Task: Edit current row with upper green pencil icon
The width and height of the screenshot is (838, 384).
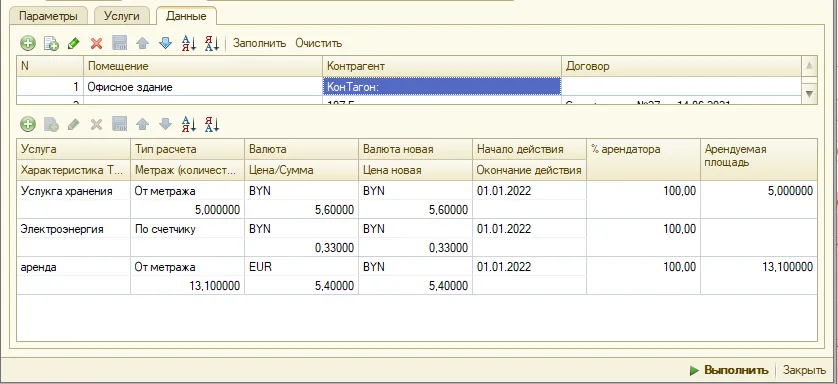Action: coord(74,43)
